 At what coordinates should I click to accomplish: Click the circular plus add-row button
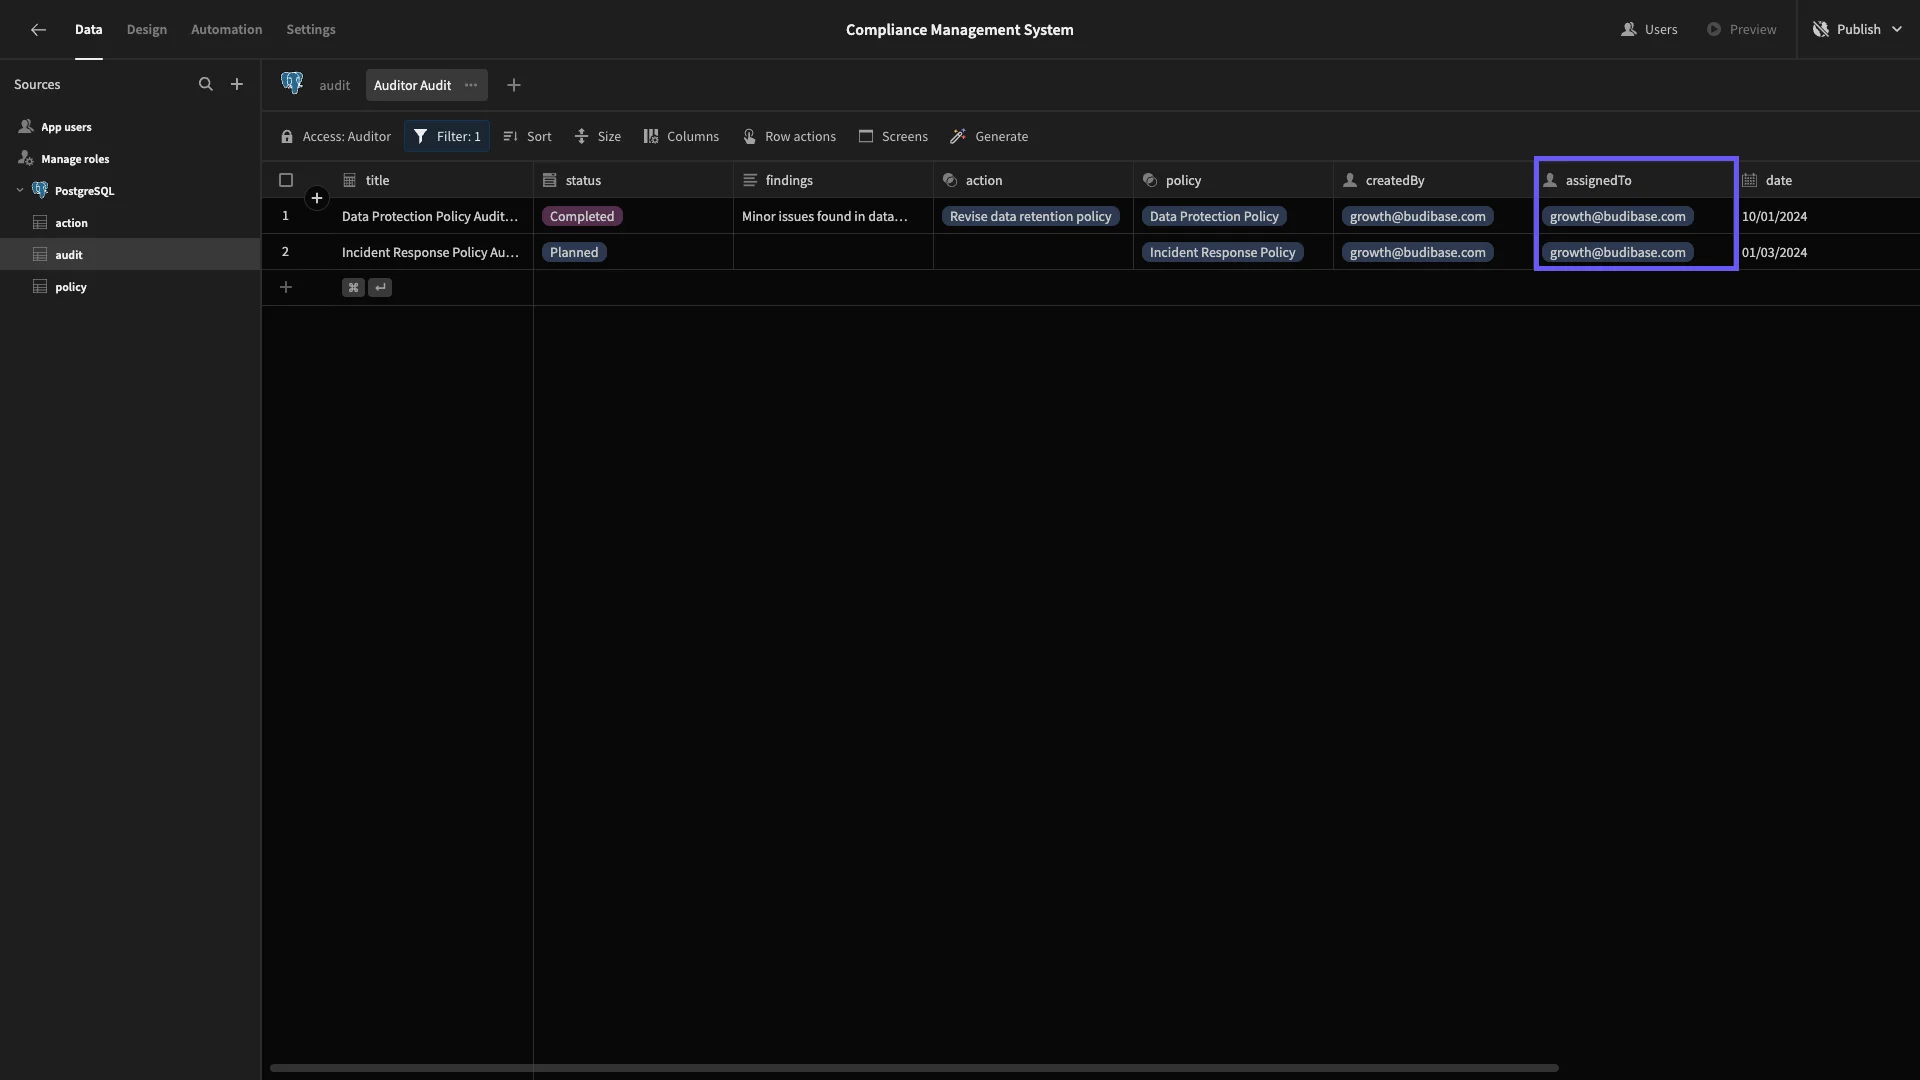point(317,198)
